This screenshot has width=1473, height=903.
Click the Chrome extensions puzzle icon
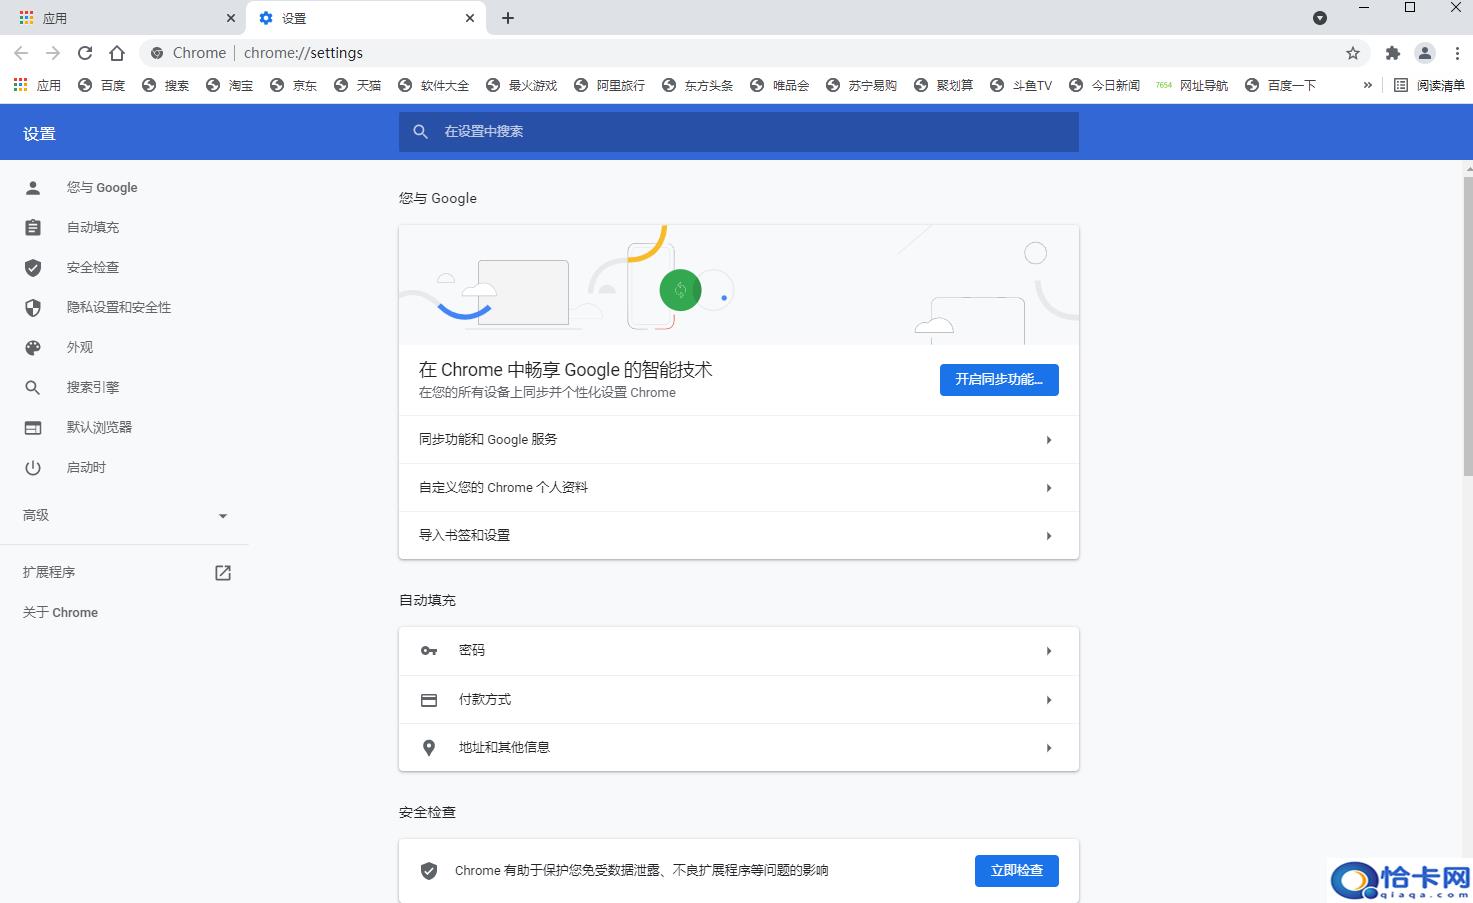point(1392,53)
